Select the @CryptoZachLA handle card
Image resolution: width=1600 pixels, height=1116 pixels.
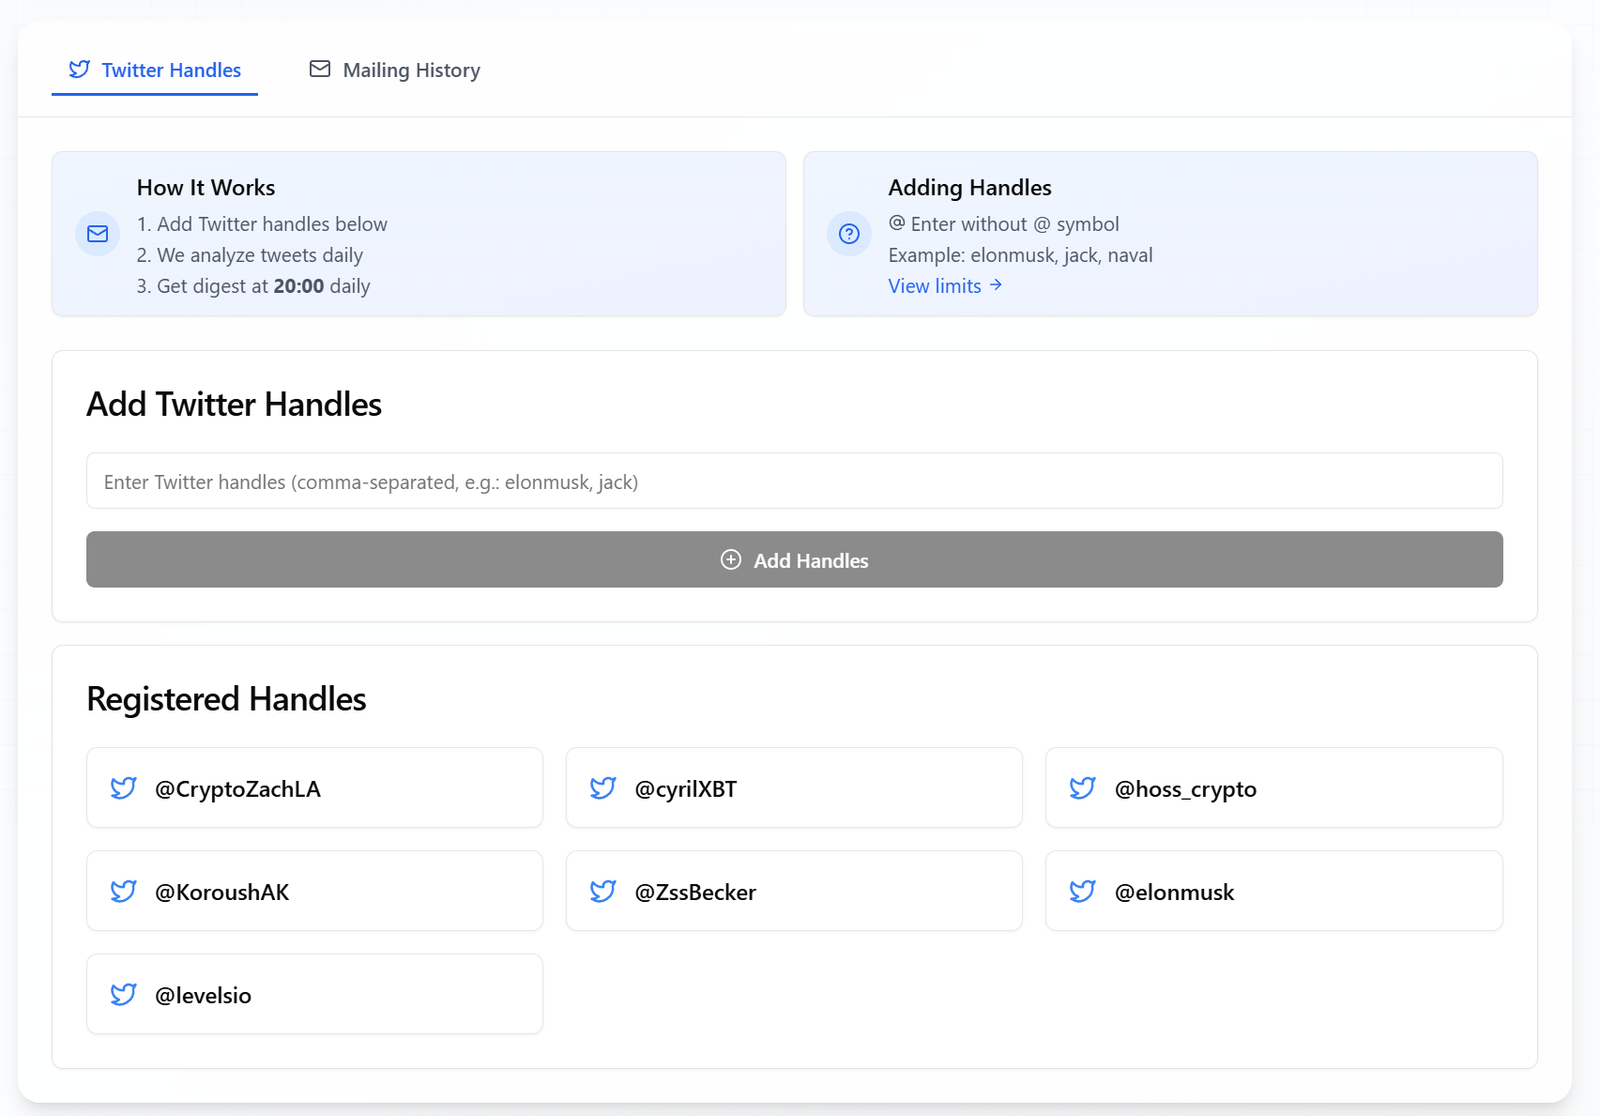(314, 788)
